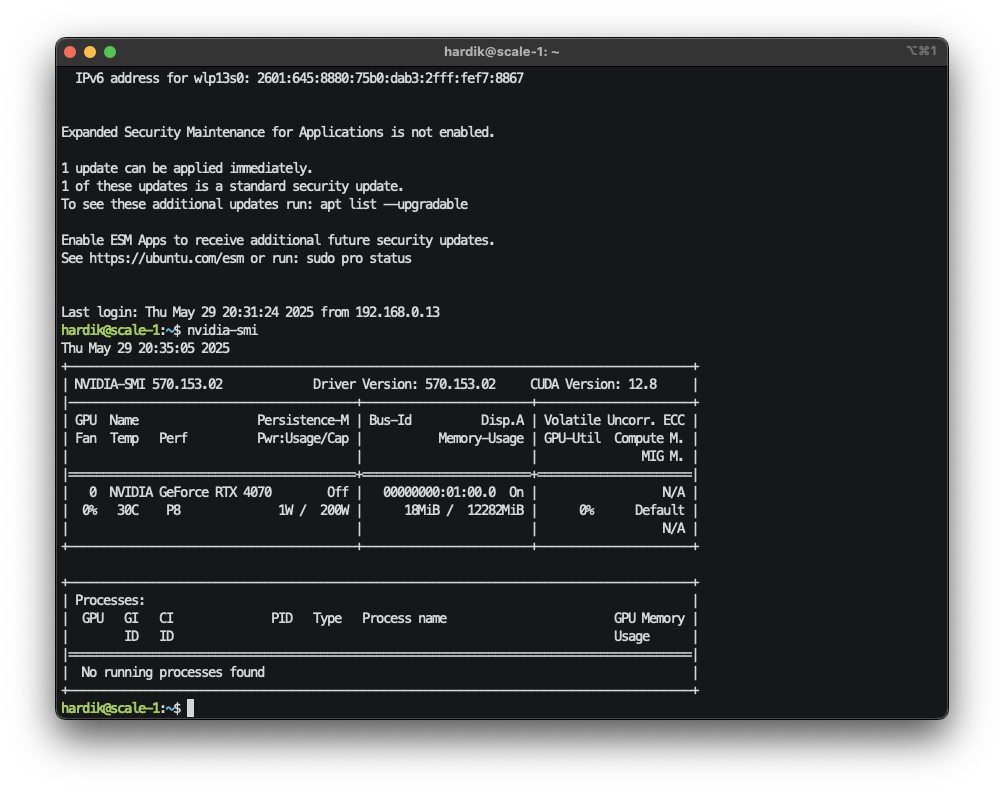The height and width of the screenshot is (793, 1004).
Task: Click the text '1 update can be applied immediately.'
Action: (187, 168)
